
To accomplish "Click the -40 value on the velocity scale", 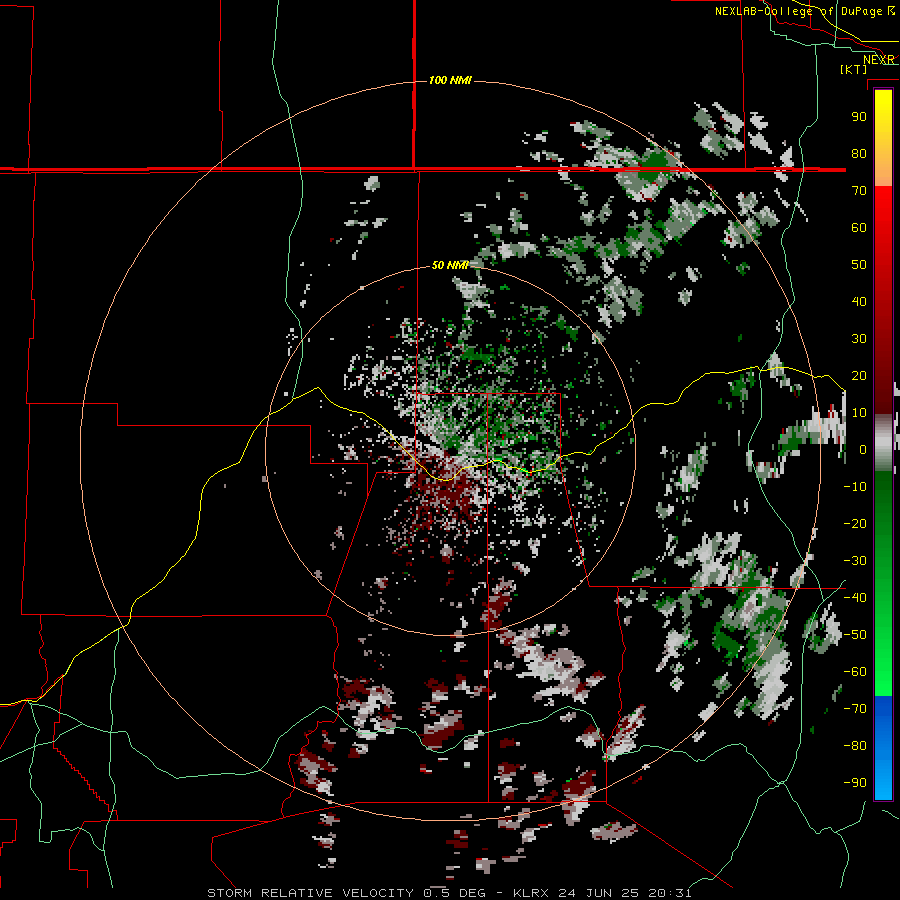I will [x=855, y=598].
